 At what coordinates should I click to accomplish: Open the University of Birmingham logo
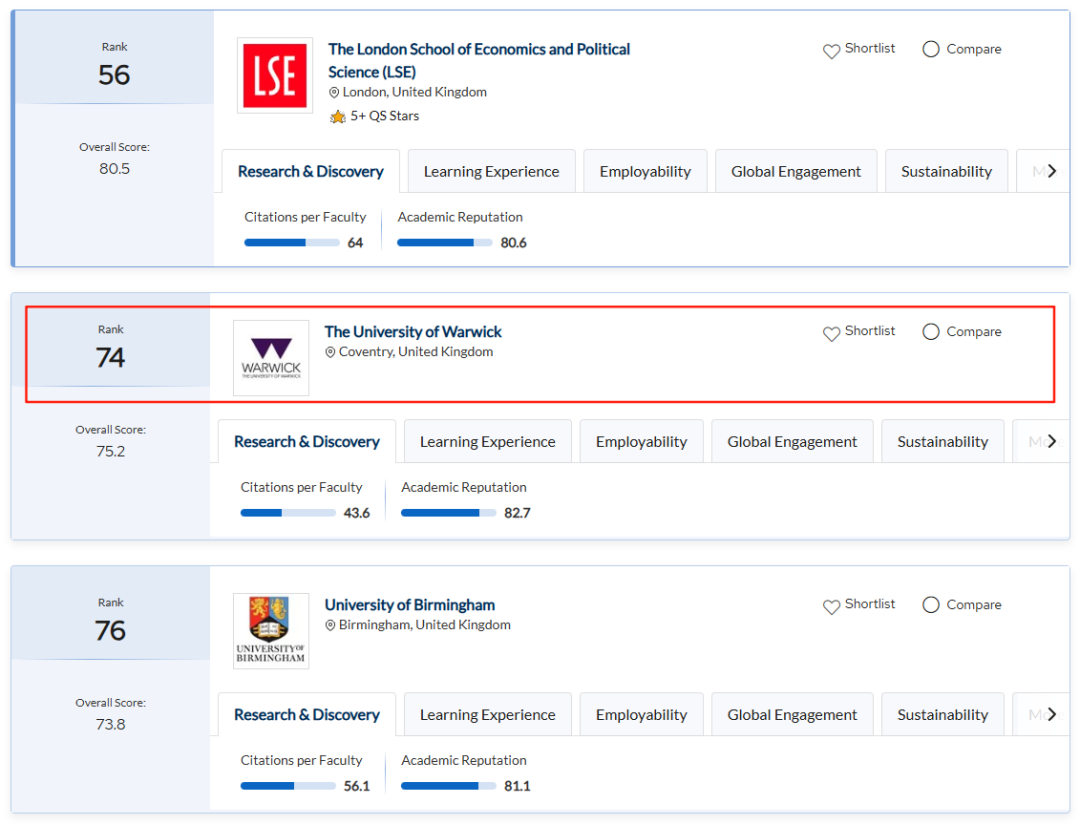[271, 631]
